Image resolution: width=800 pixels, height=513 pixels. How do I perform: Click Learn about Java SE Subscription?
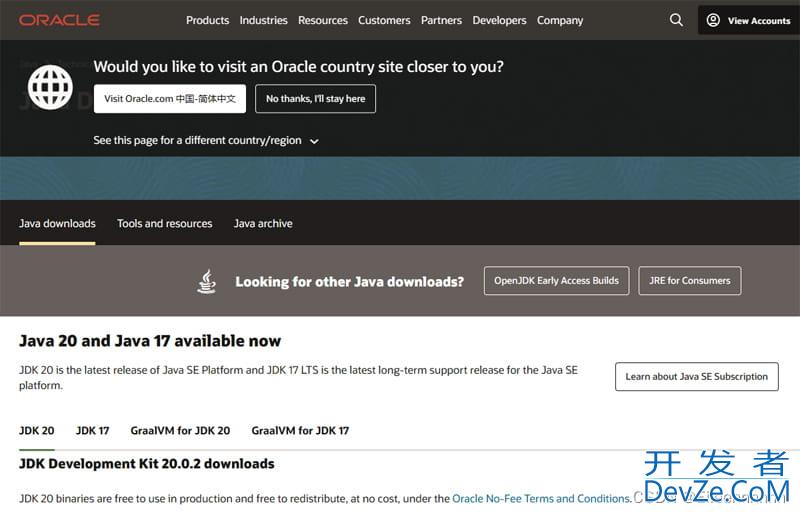696,377
